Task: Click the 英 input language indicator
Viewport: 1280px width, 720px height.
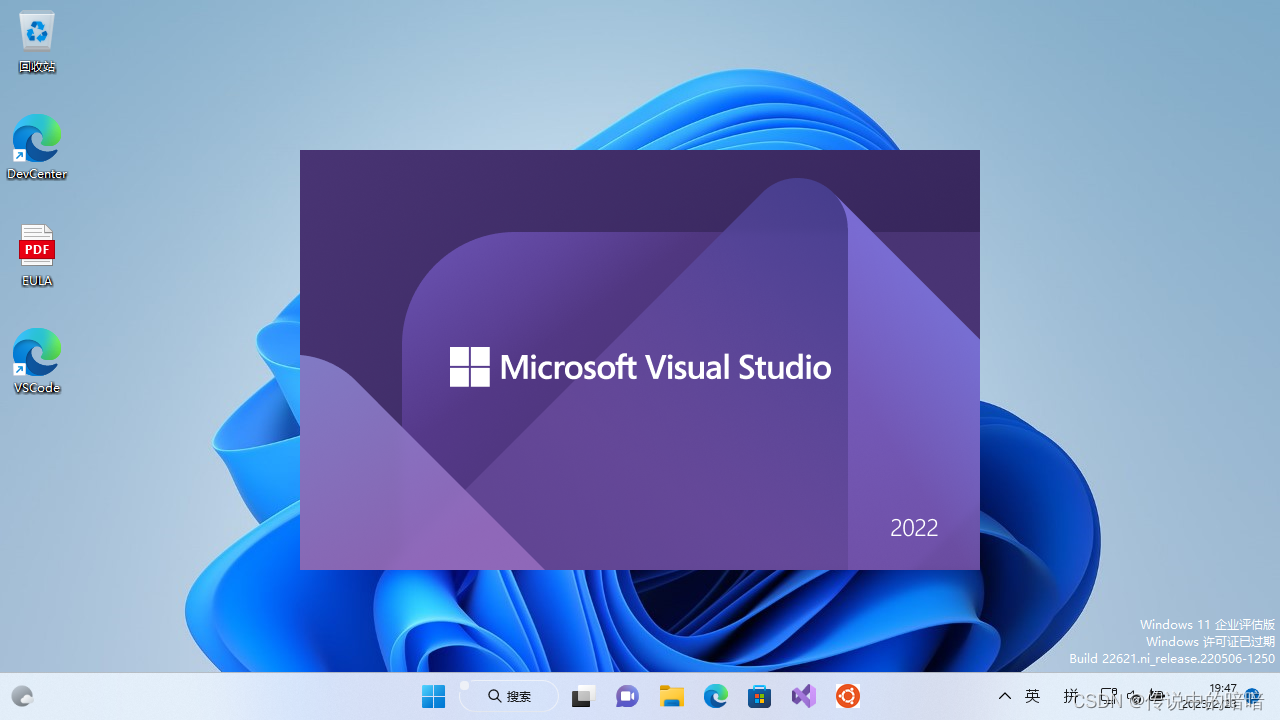Action: click(1033, 696)
